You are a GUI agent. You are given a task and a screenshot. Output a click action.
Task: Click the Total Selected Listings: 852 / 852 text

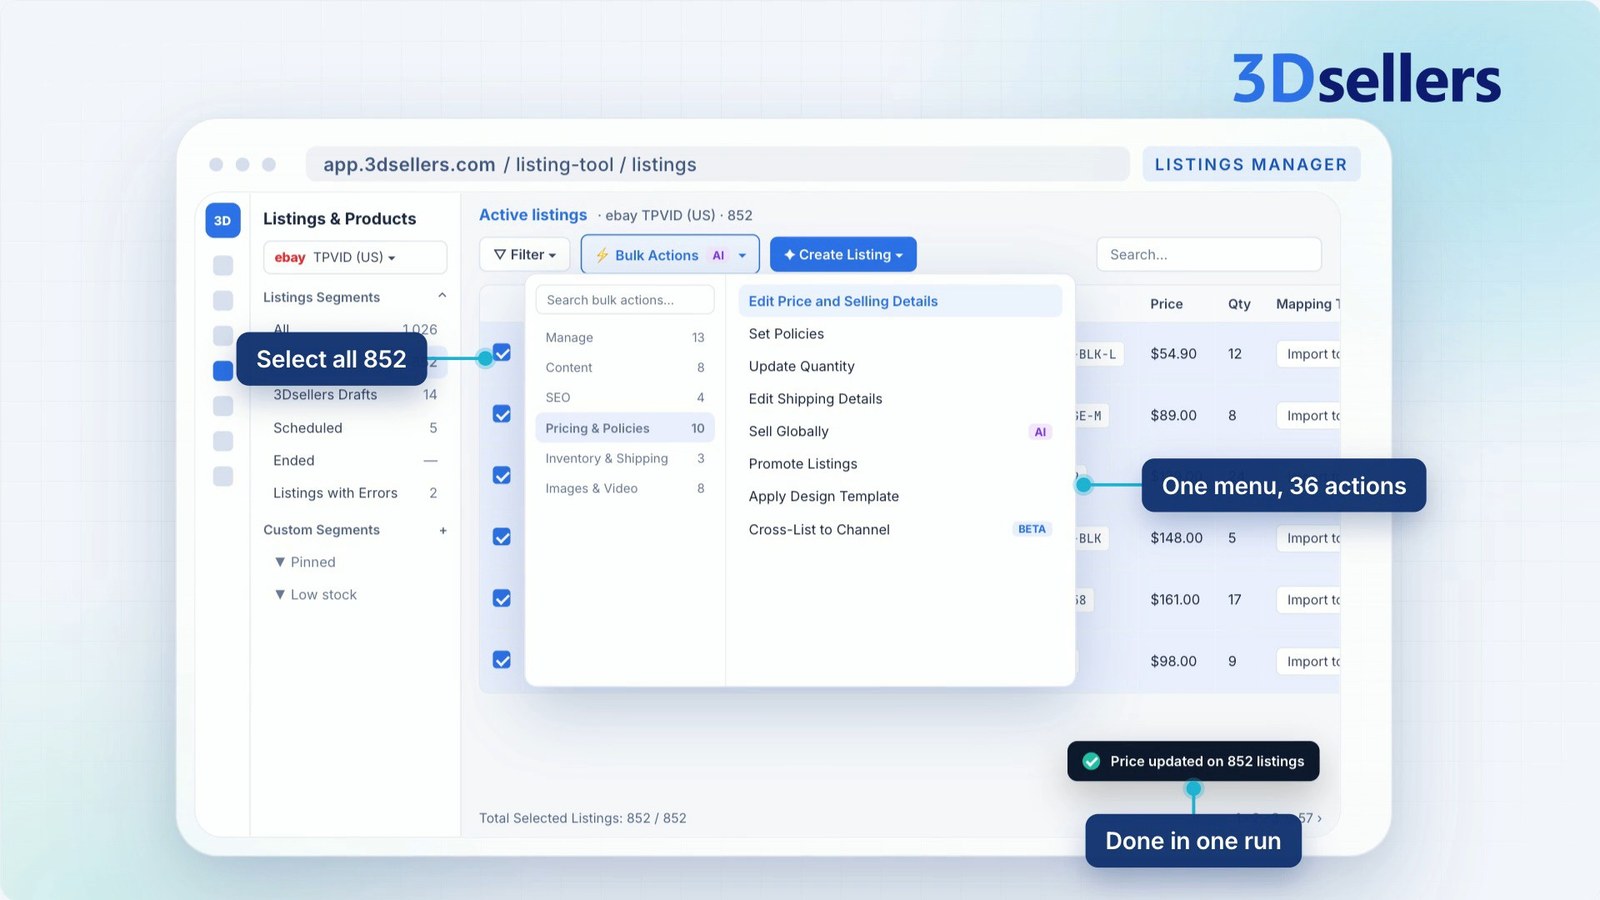(583, 818)
